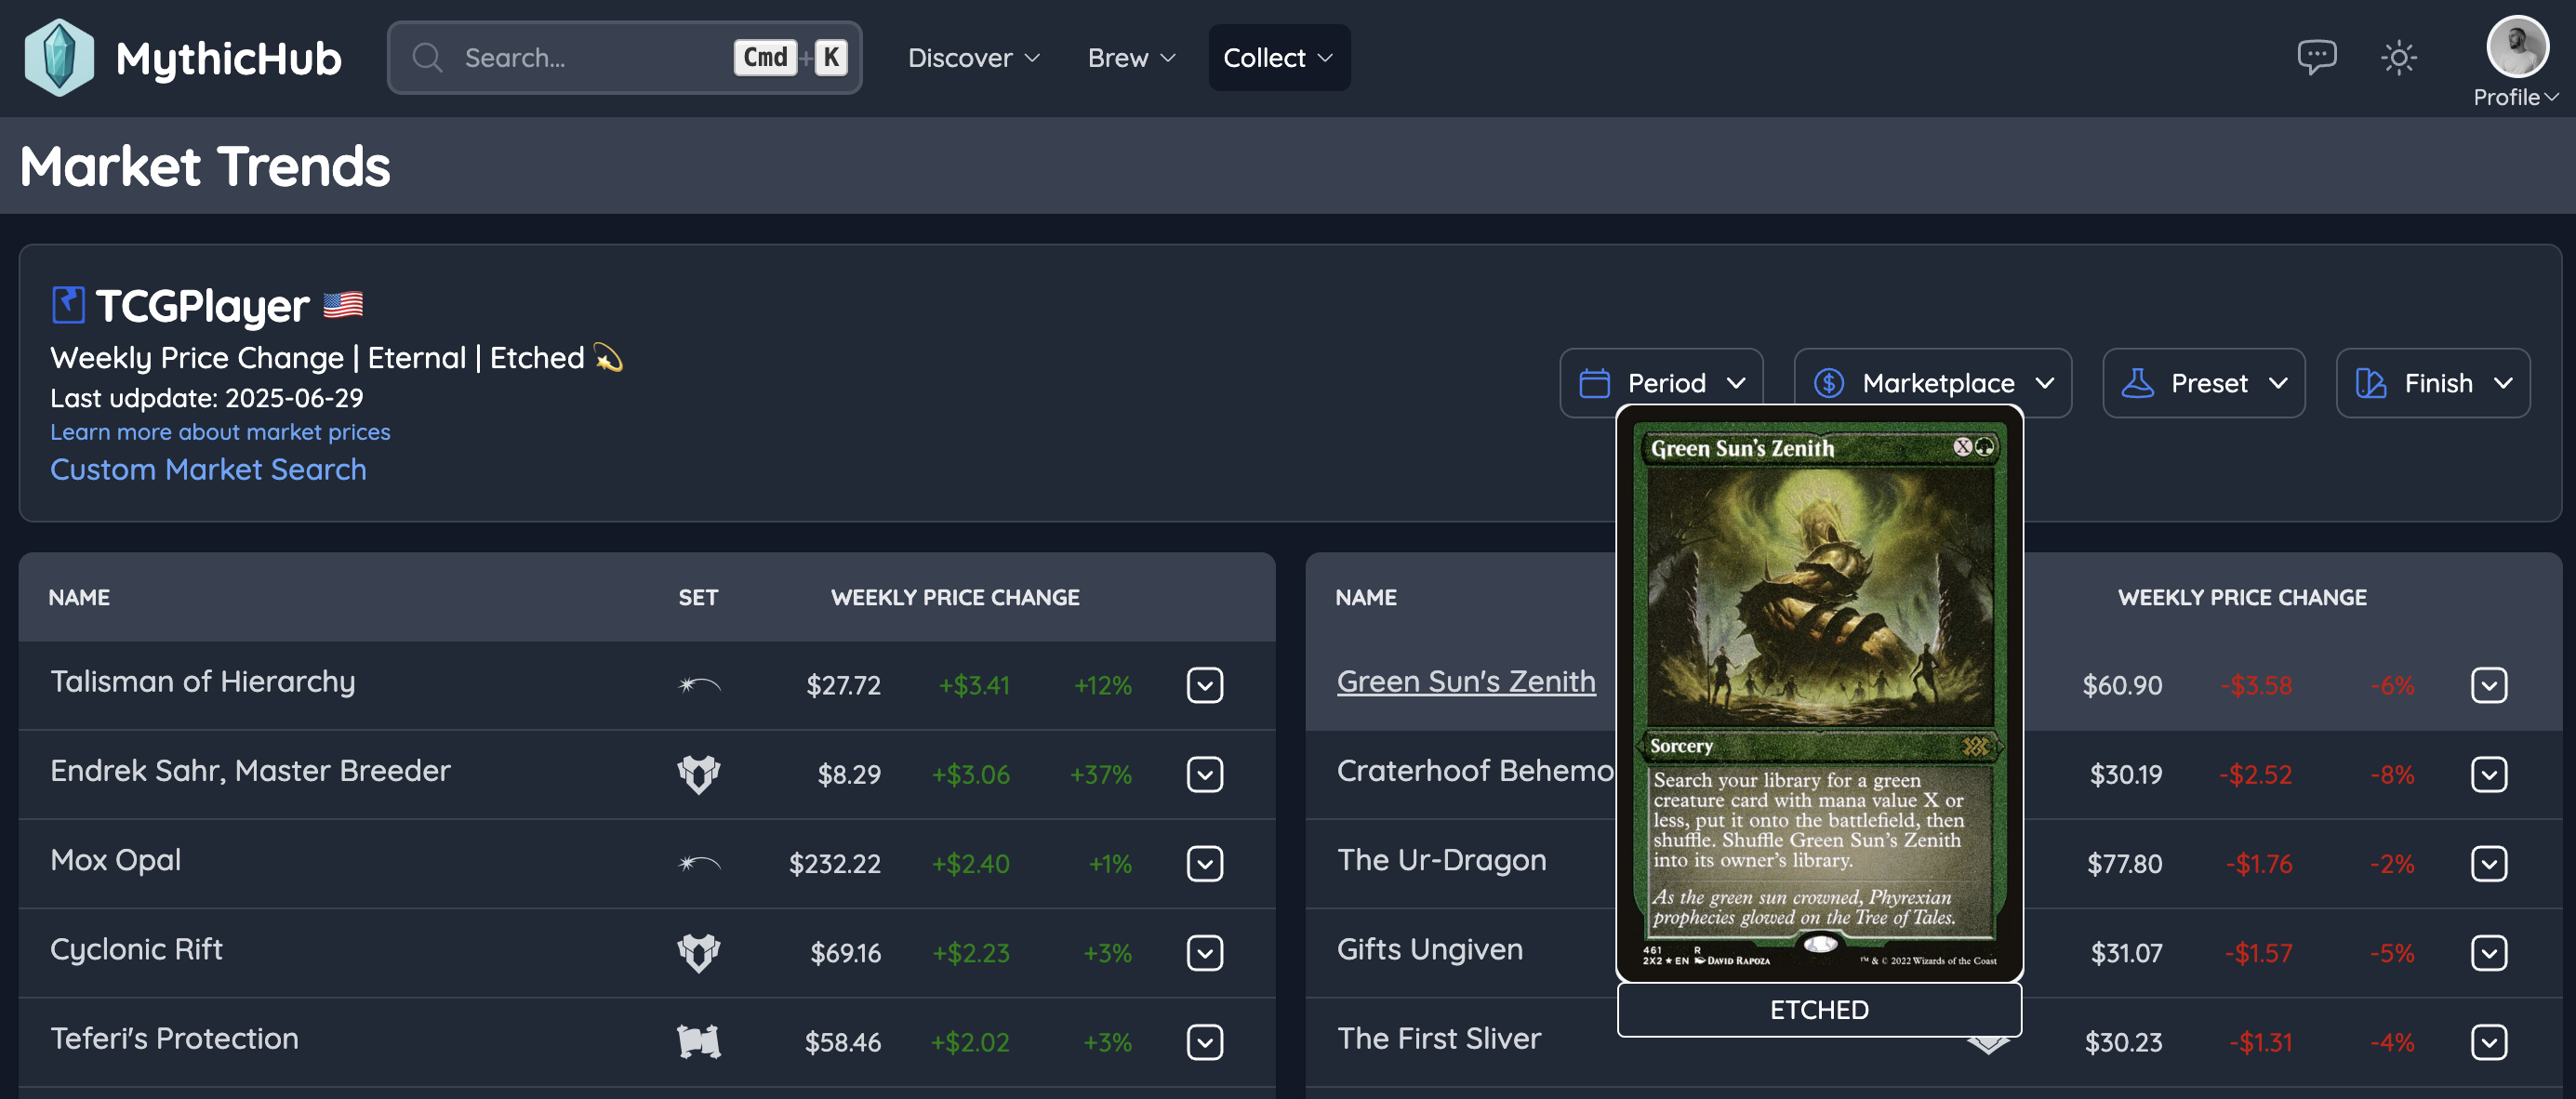Open the Collect menu
The height and width of the screenshot is (1099, 2576).
[1278, 58]
